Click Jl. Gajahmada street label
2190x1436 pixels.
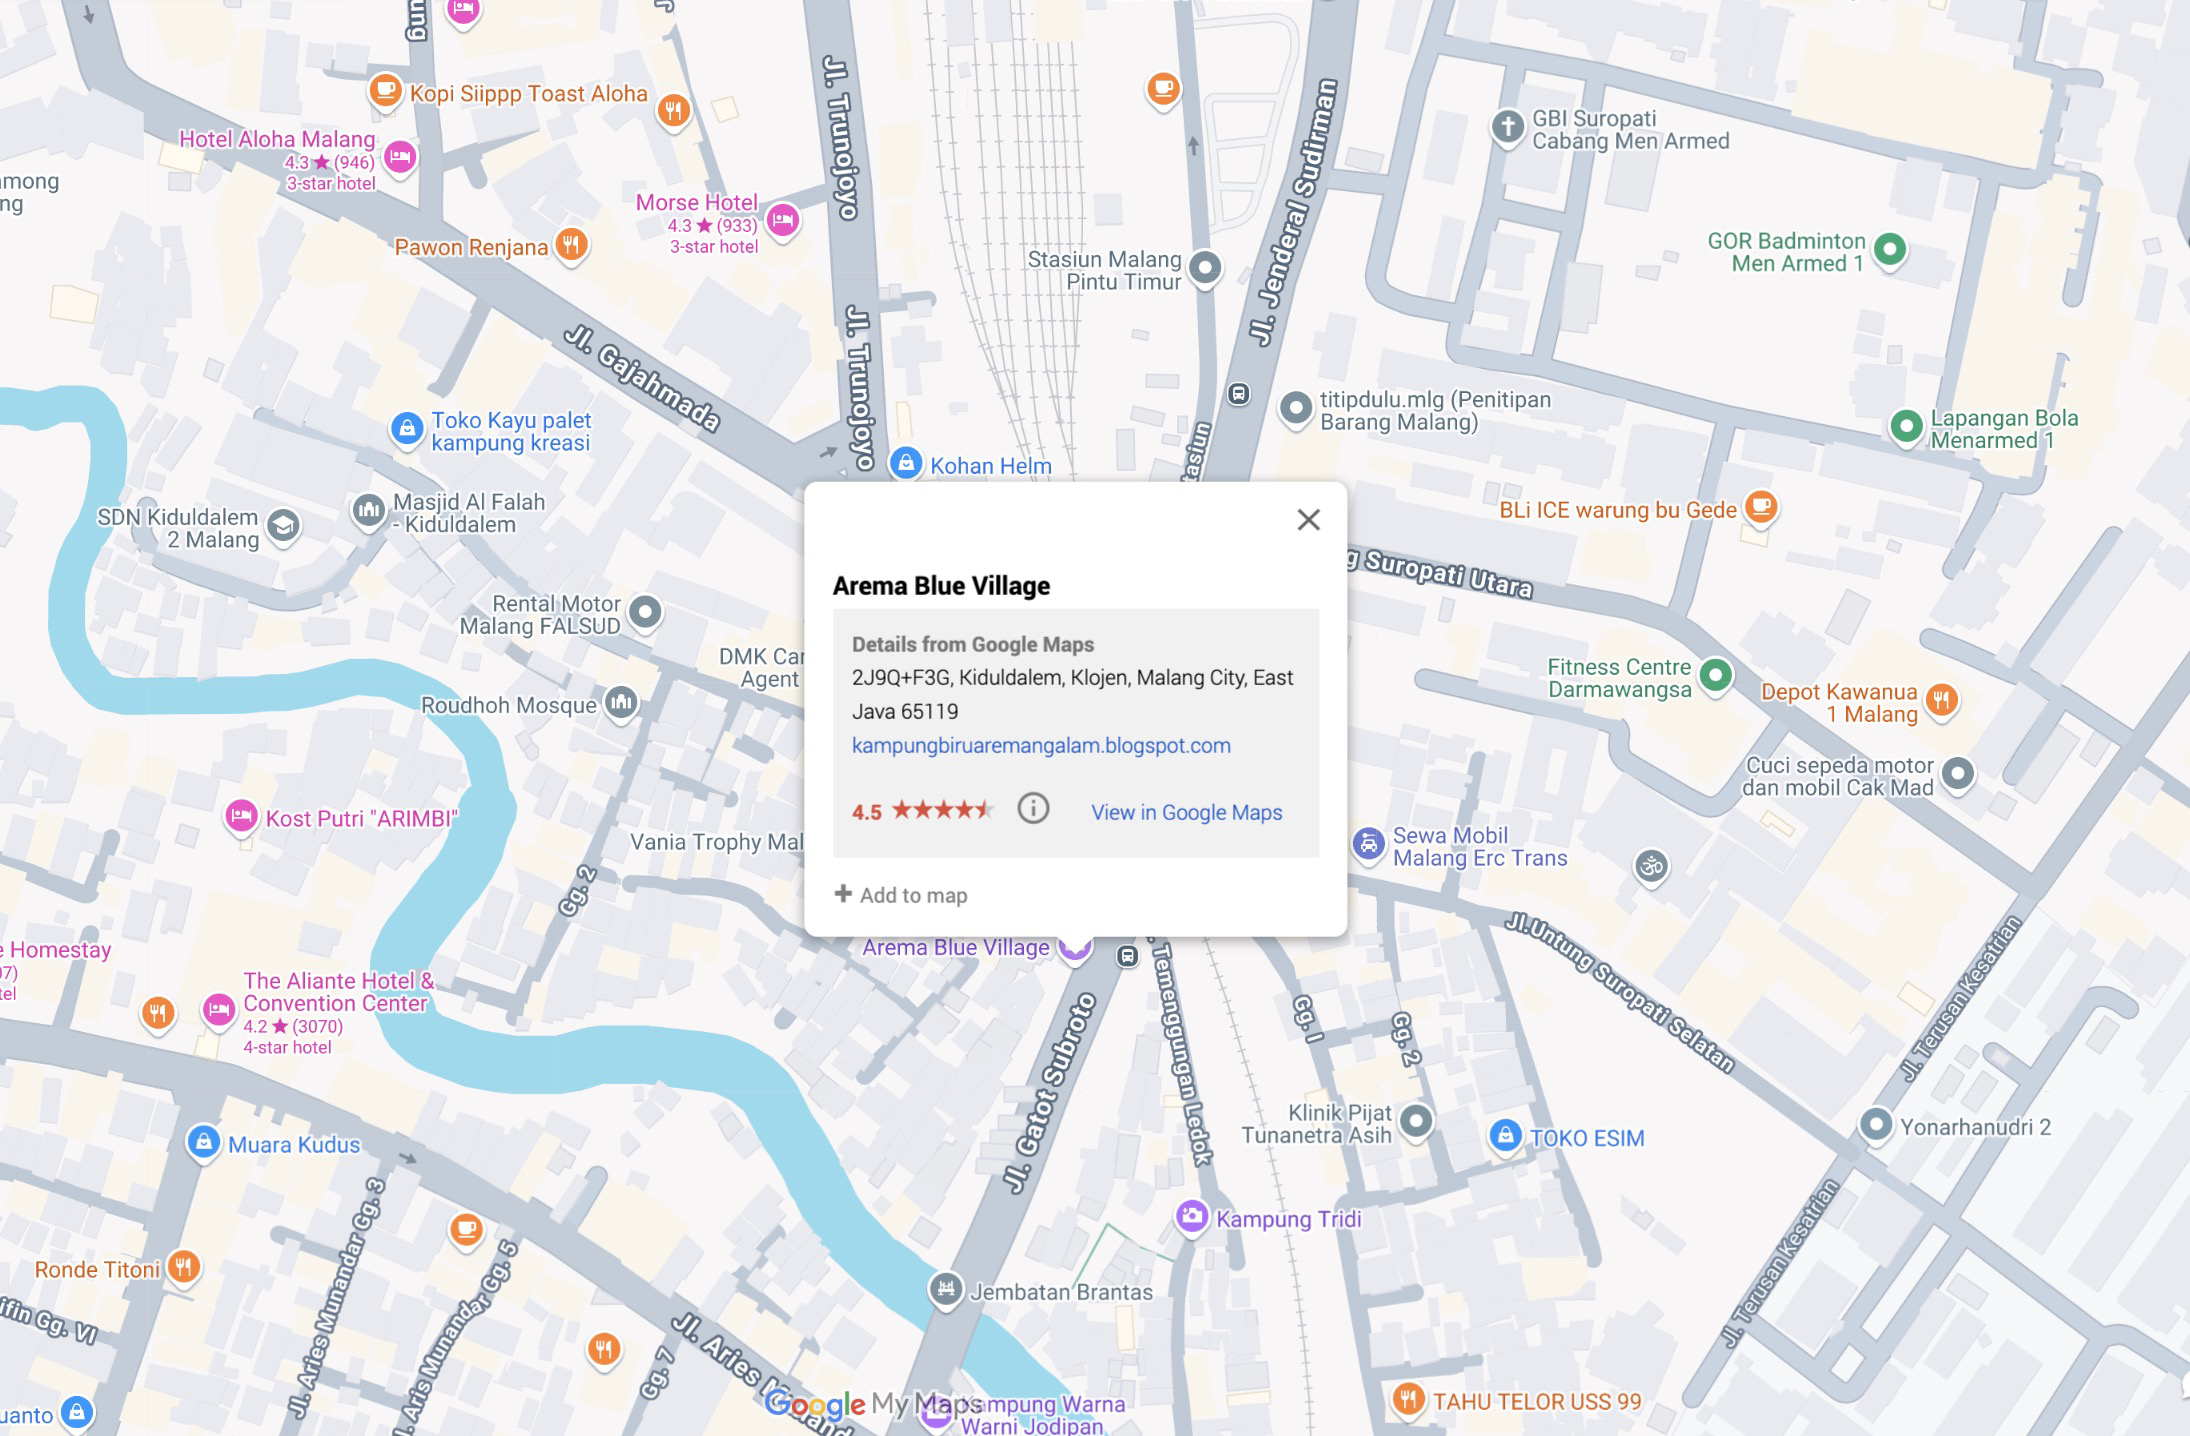pos(642,378)
